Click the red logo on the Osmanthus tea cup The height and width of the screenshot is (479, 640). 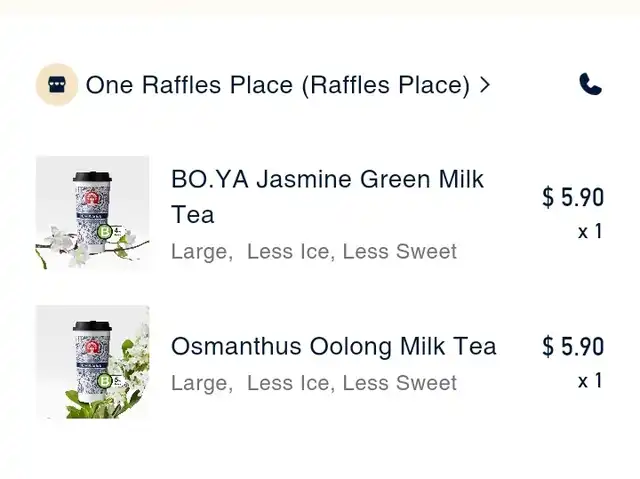click(91, 347)
